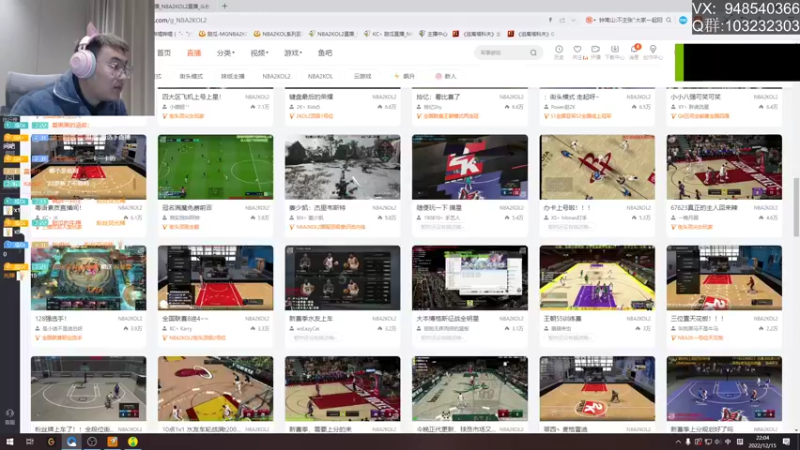Viewport: 800px width, 450px height.
Task: Open the player lineup thumbnail above 新赛季水友上车
Action: tap(342, 278)
